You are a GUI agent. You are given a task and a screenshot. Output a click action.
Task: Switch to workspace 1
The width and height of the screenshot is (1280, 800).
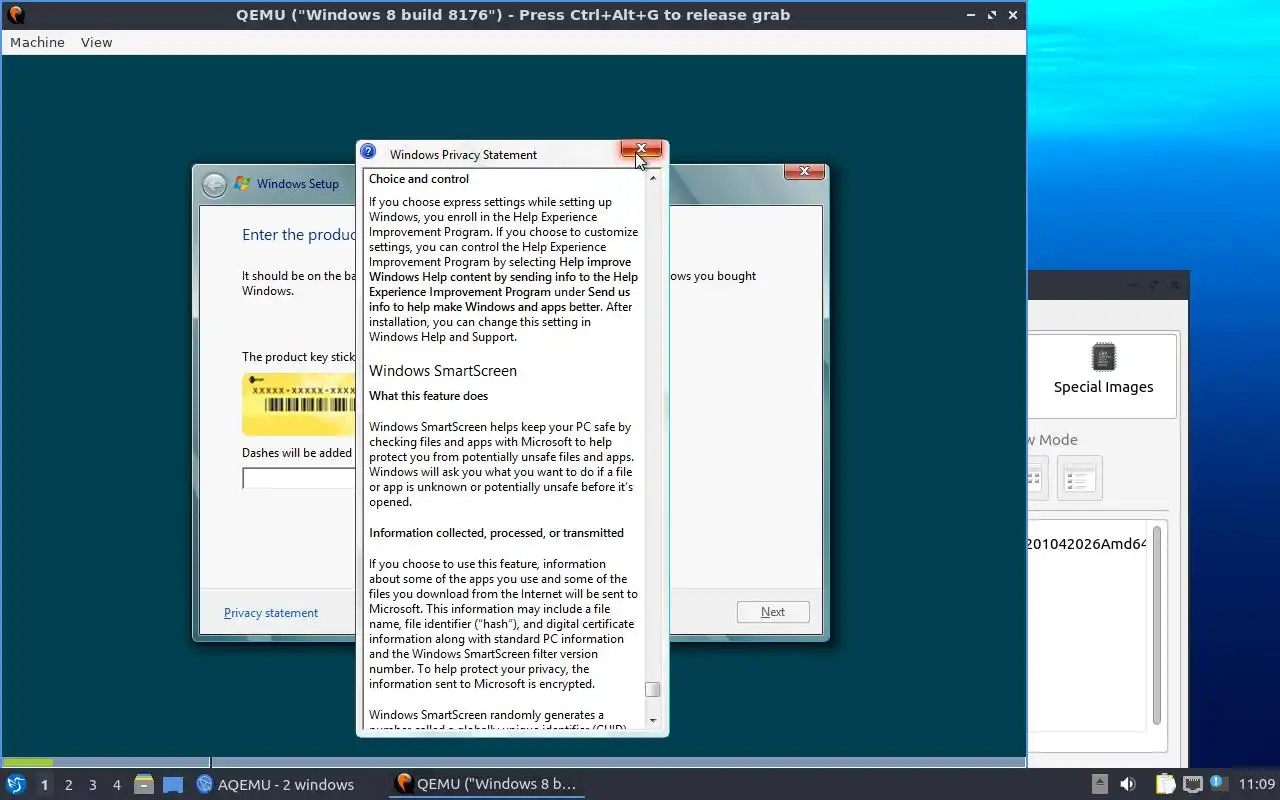click(44, 785)
